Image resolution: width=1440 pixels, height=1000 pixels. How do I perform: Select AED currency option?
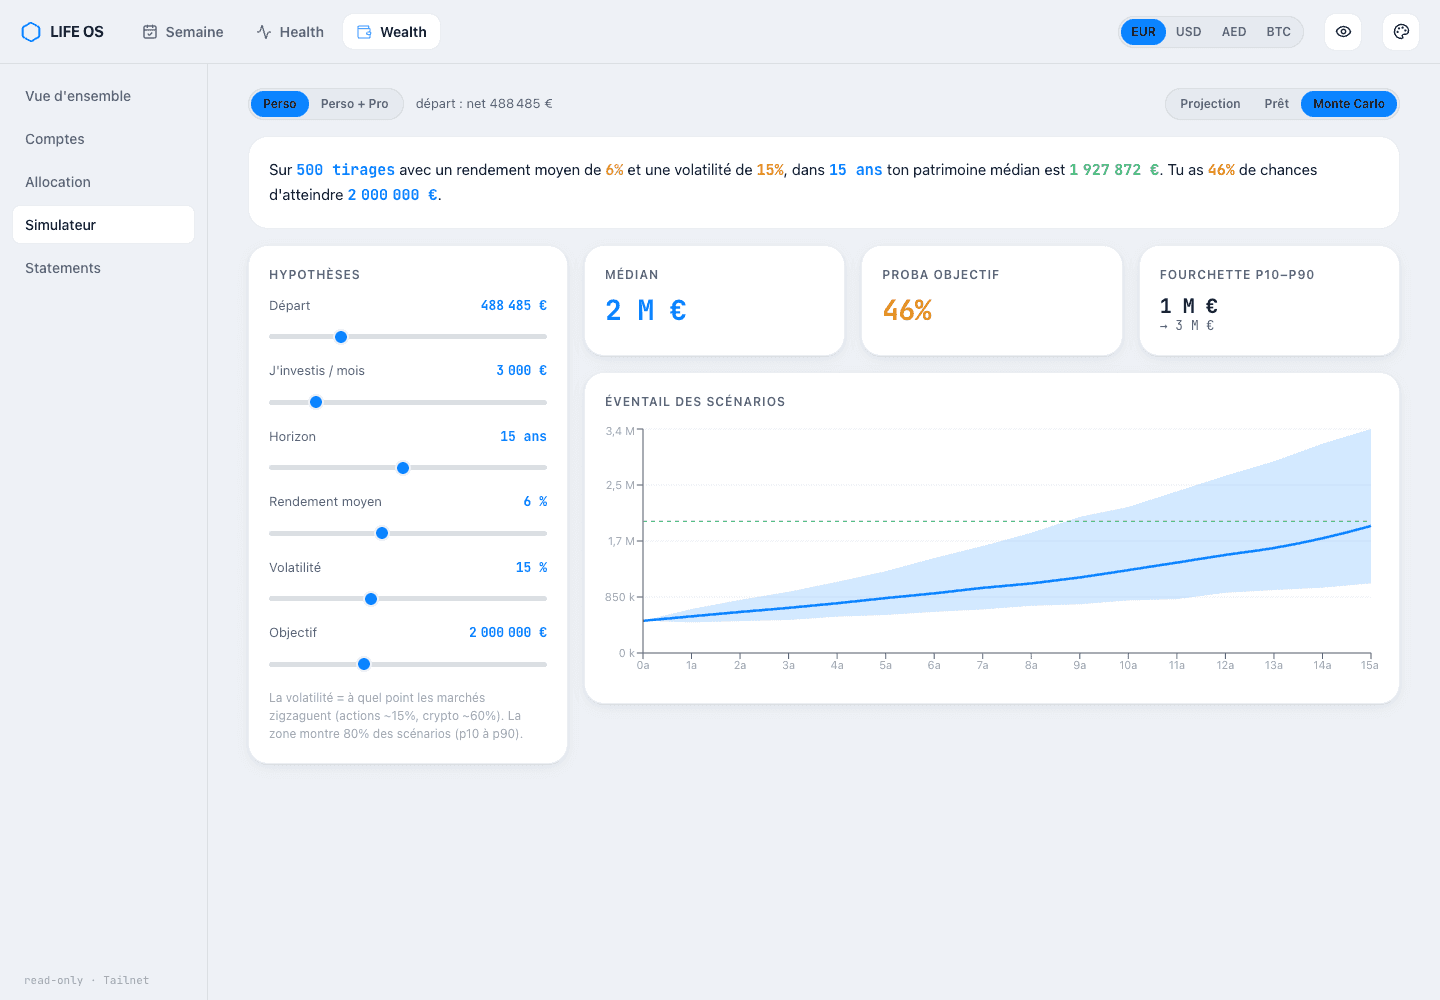[x=1234, y=32]
